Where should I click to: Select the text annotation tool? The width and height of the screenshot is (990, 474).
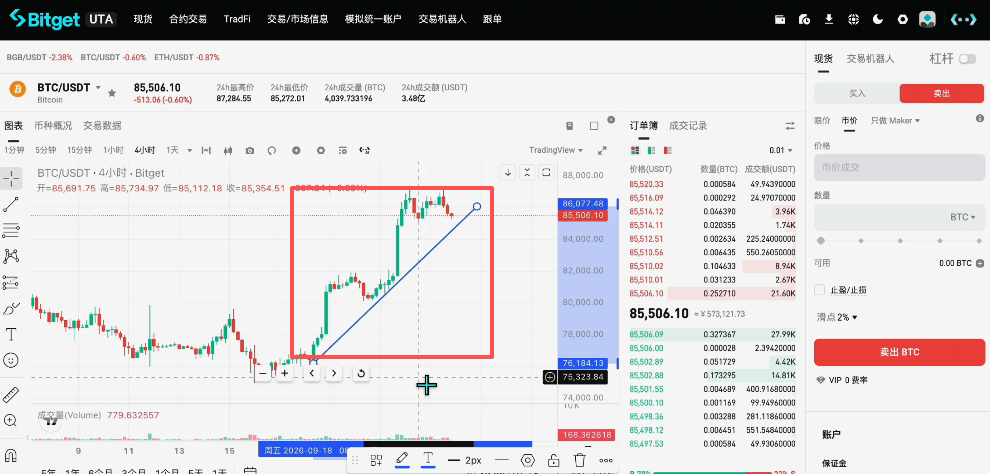11,334
